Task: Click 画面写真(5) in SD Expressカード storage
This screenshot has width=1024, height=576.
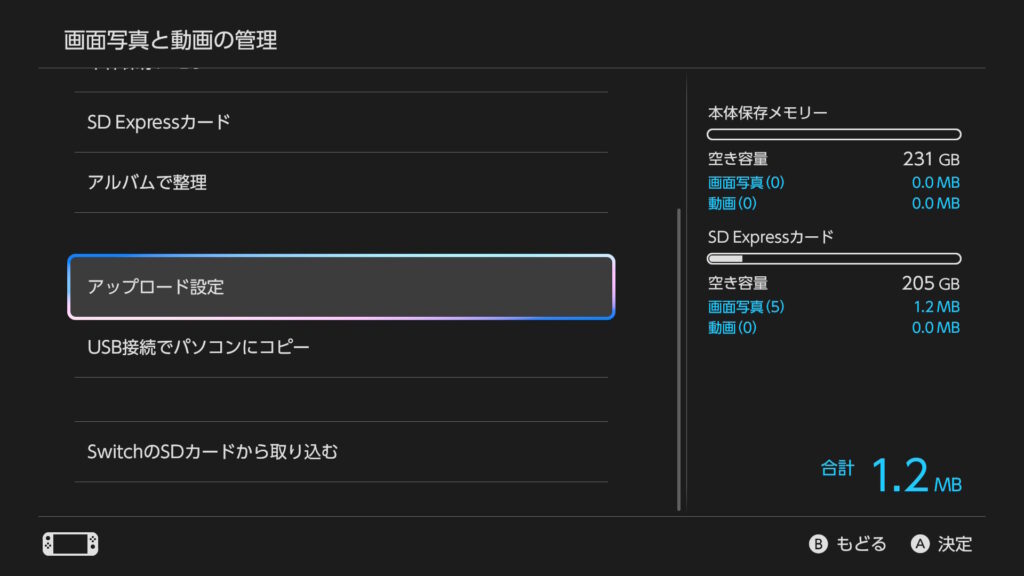Action: 746,307
